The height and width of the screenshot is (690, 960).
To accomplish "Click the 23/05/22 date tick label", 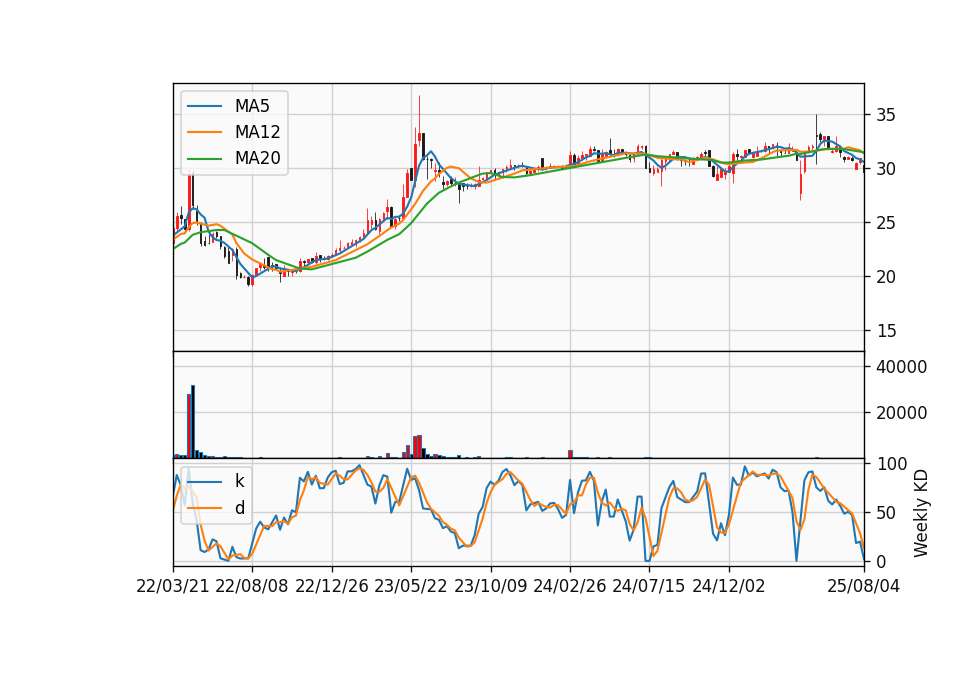I will (411, 586).
